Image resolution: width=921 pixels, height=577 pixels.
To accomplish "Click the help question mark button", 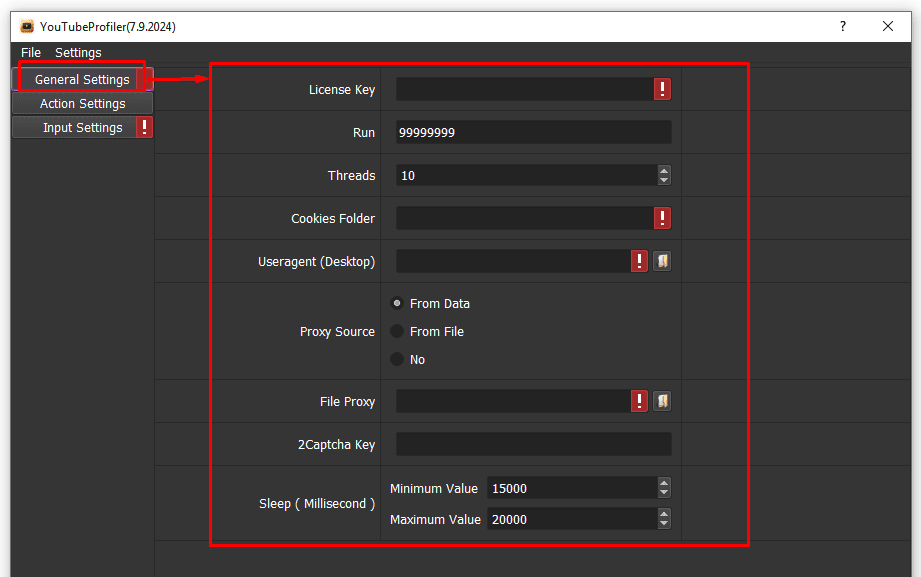I will [x=843, y=26].
